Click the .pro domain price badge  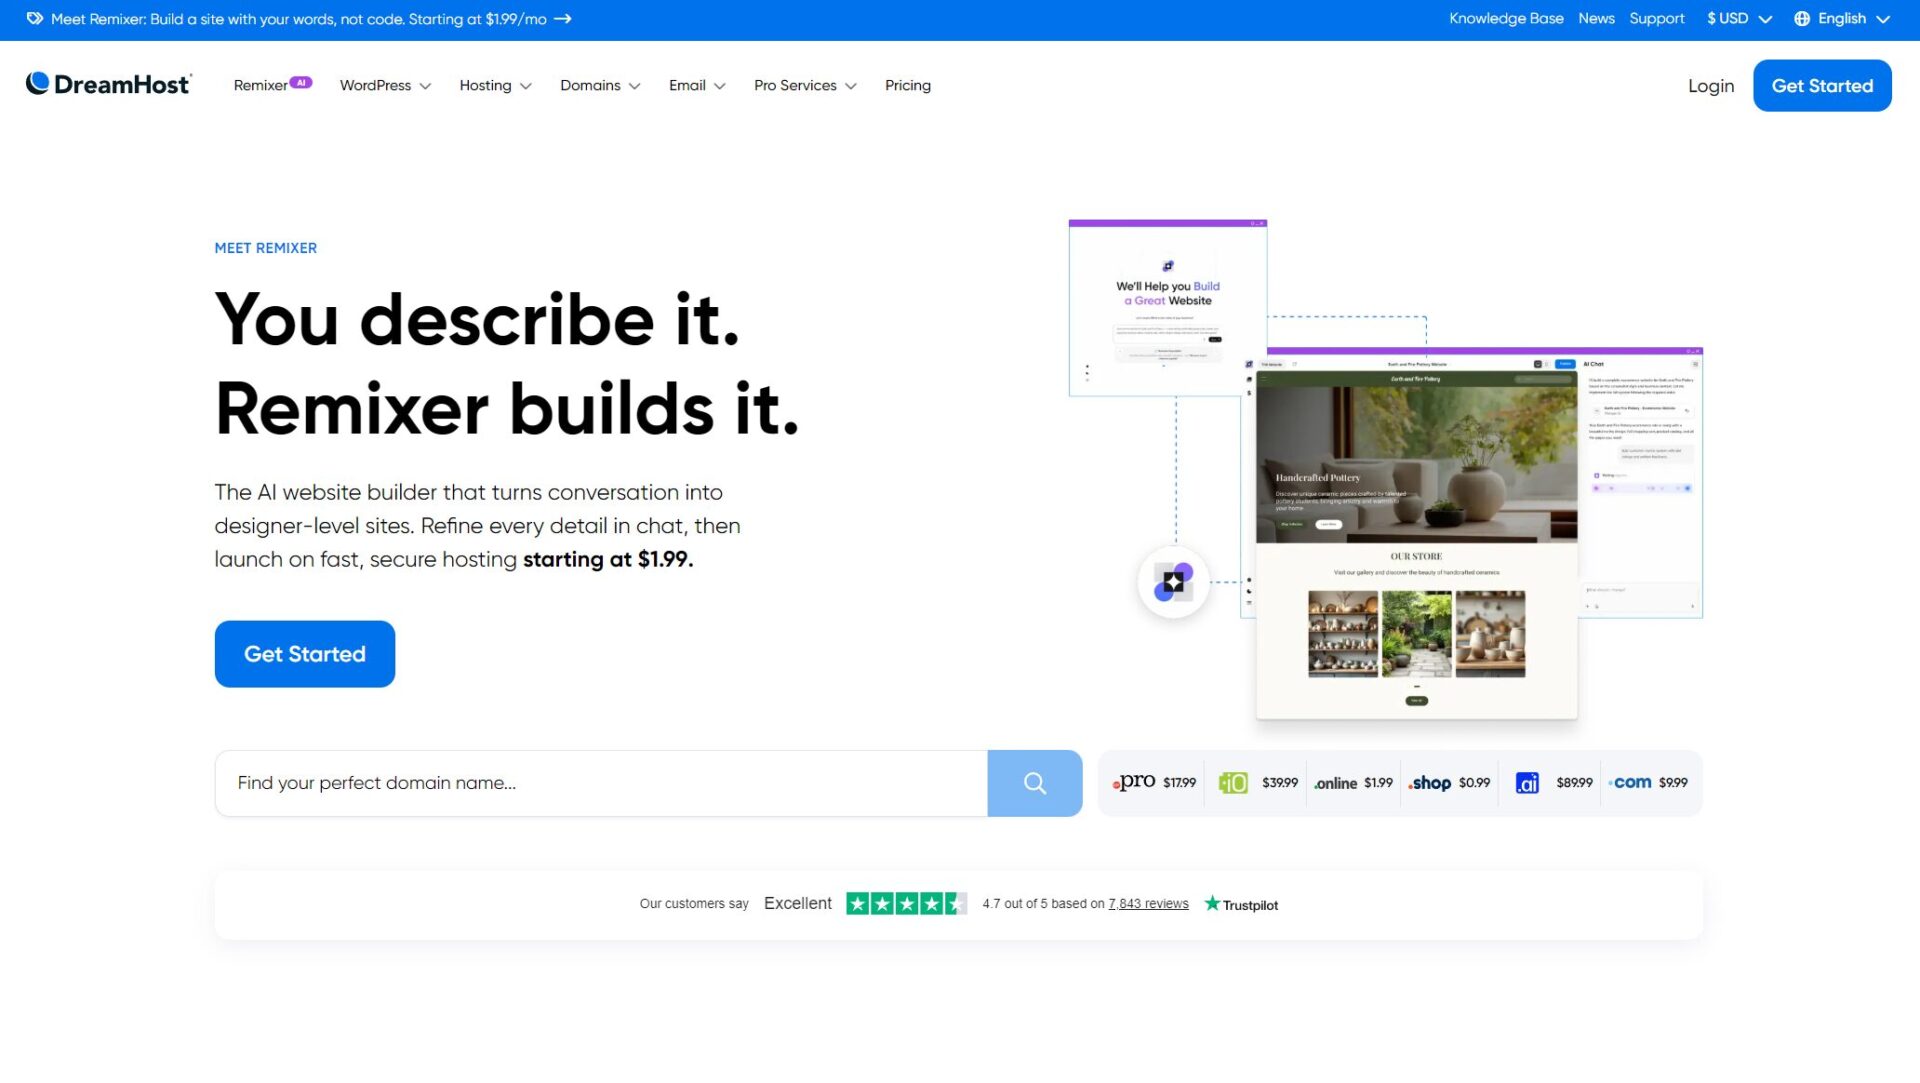coord(1153,783)
